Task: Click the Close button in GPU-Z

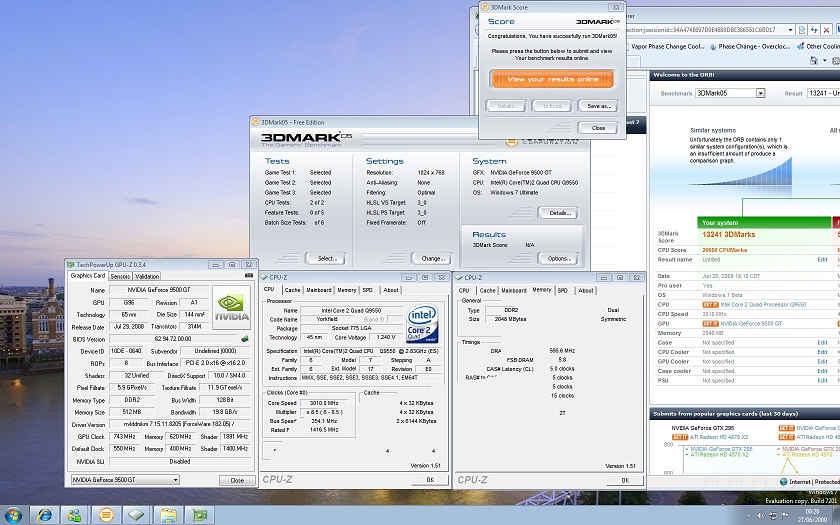Action: pyautogui.click(x=237, y=481)
